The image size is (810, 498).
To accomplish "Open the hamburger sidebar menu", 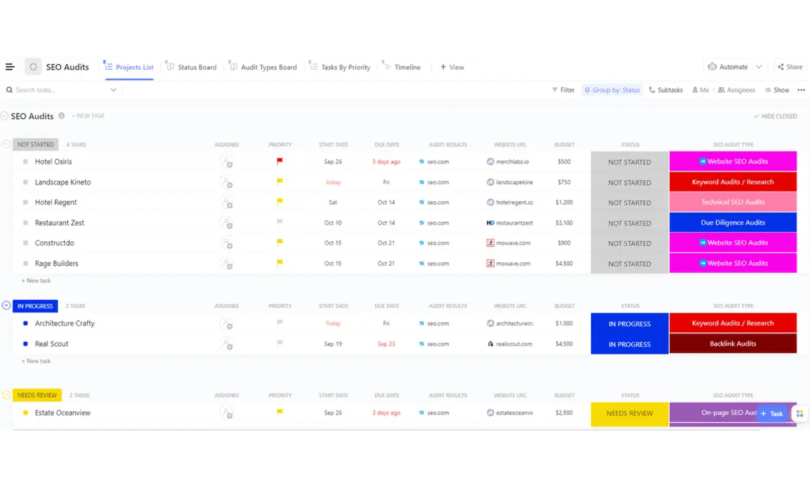I will [x=10, y=67].
